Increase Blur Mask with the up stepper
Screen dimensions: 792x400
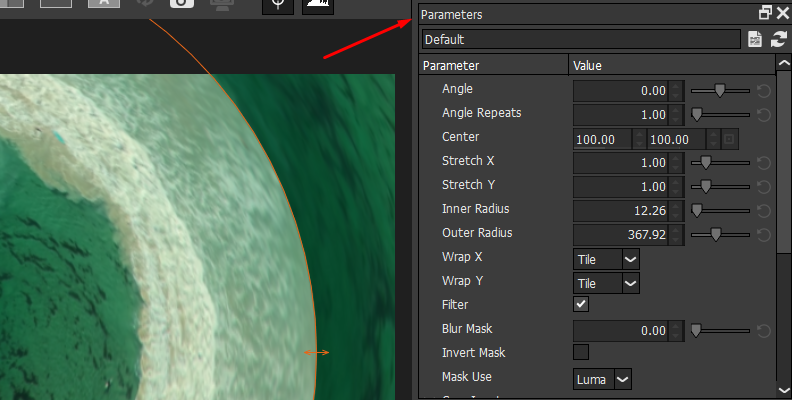pos(676,326)
